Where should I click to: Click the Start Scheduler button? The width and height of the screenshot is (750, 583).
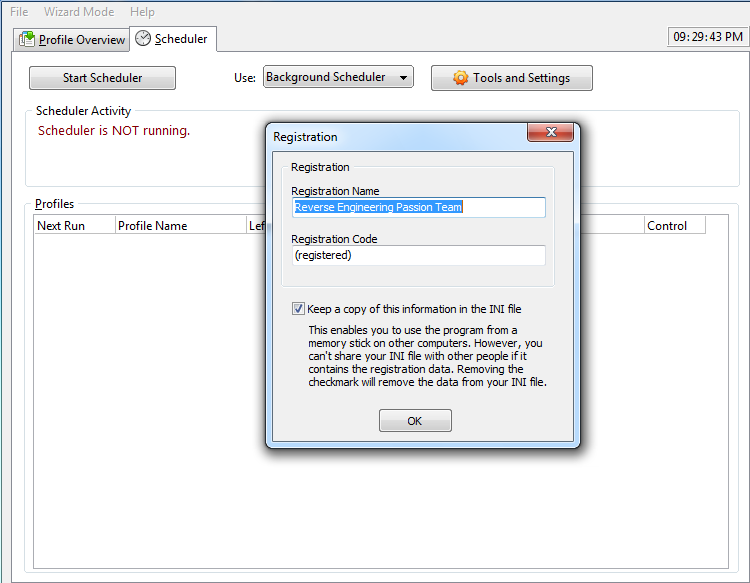pos(102,78)
